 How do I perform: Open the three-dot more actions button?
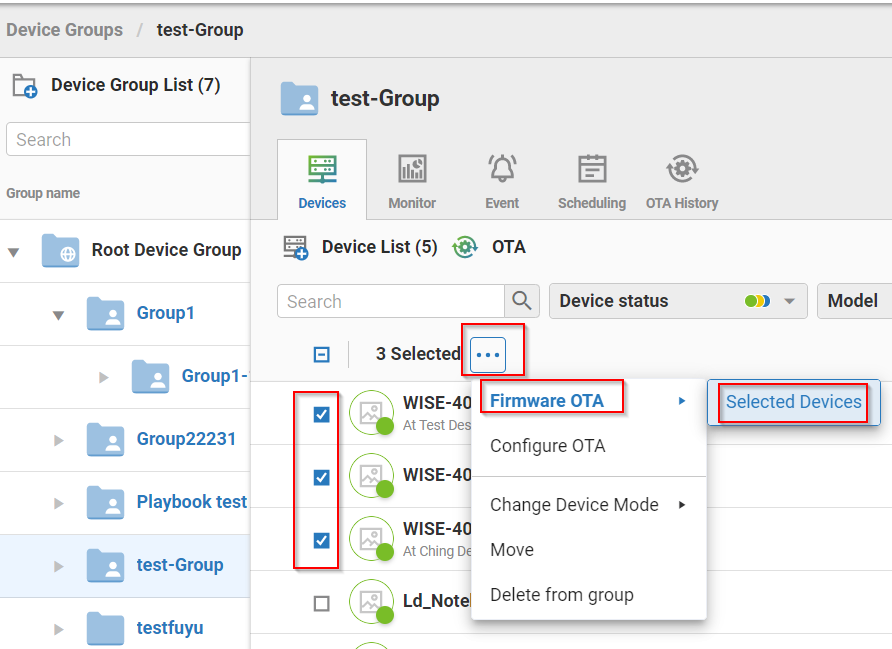tap(488, 354)
